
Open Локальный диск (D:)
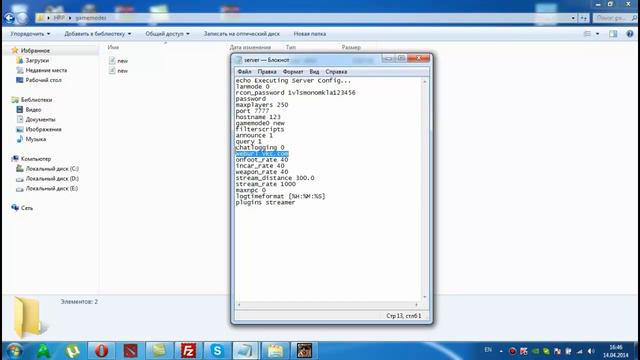click(52, 178)
